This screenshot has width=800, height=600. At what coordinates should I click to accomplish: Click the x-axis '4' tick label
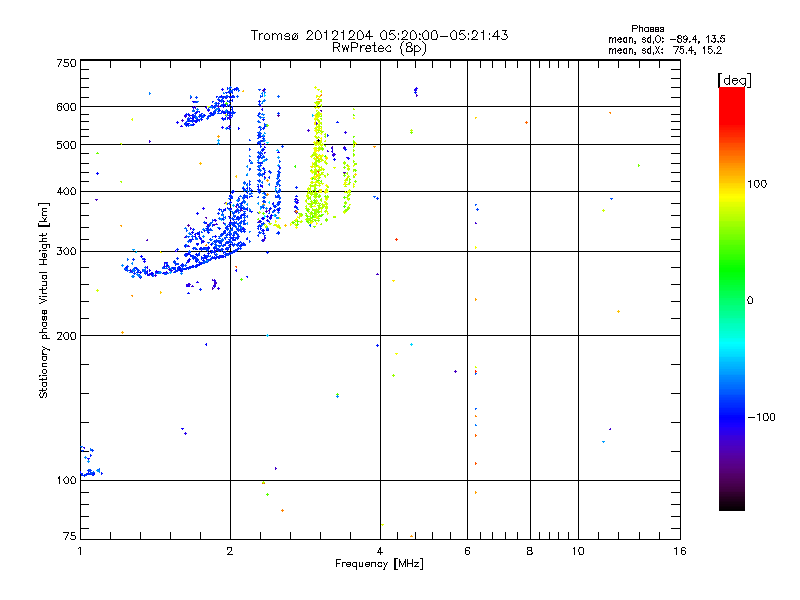(380, 551)
